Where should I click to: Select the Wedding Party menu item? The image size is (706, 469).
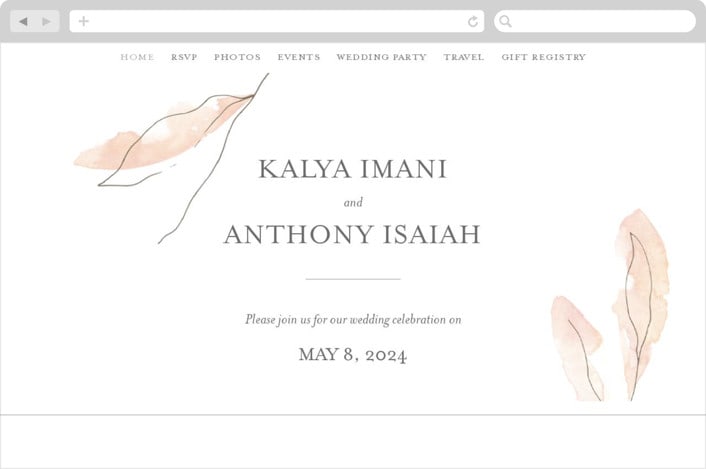[381, 57]
